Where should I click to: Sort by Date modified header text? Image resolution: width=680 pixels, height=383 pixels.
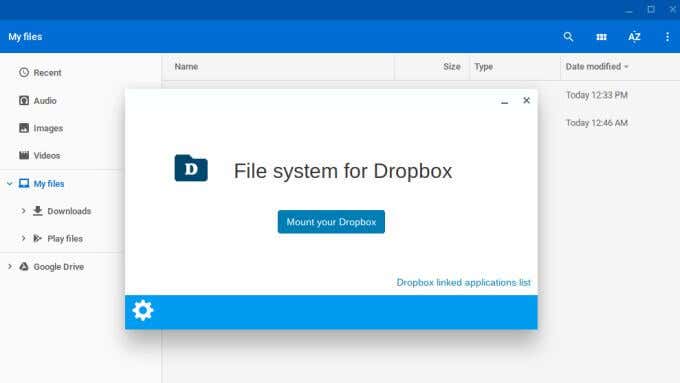click(593, 66)
